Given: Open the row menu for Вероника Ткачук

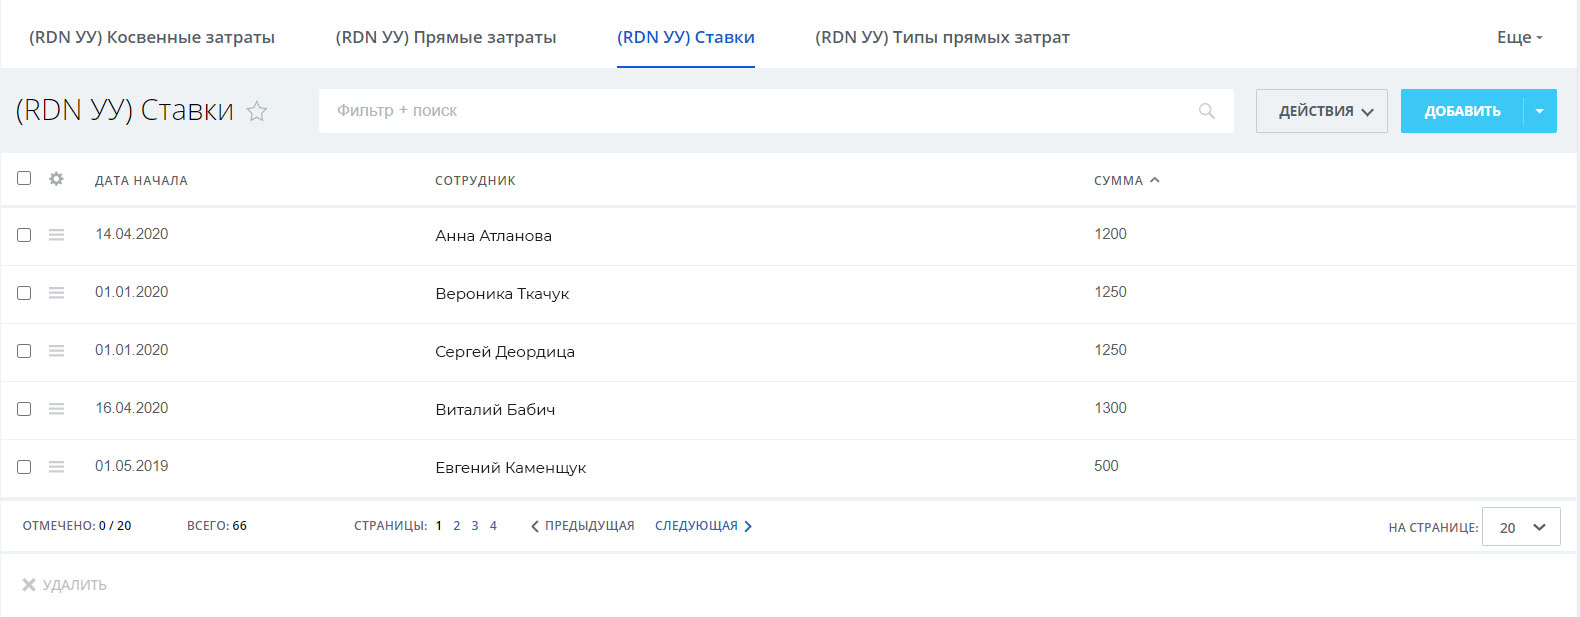Looking at the screenshot, I should [x=57, y=293].
